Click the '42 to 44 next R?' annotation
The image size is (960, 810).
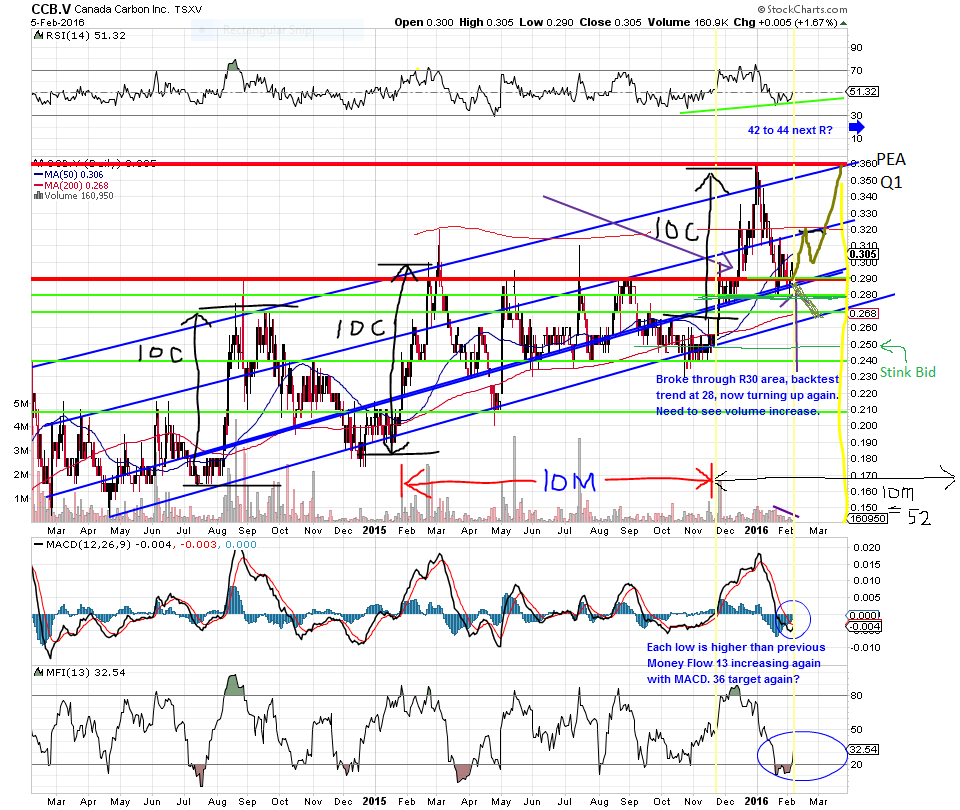tap(791, 130)
